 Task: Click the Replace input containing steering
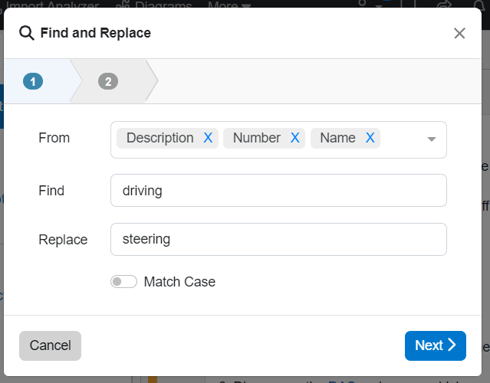coord(278,239)
